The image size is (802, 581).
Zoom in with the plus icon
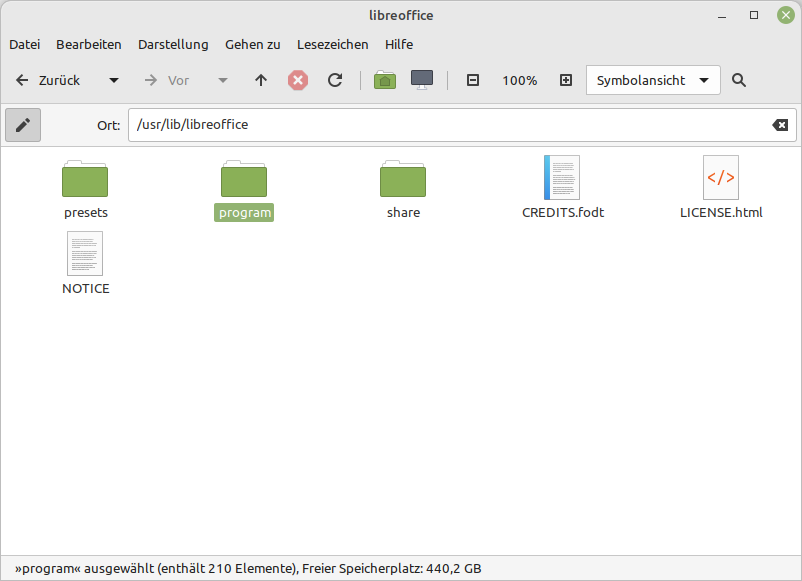pos(566,80)
